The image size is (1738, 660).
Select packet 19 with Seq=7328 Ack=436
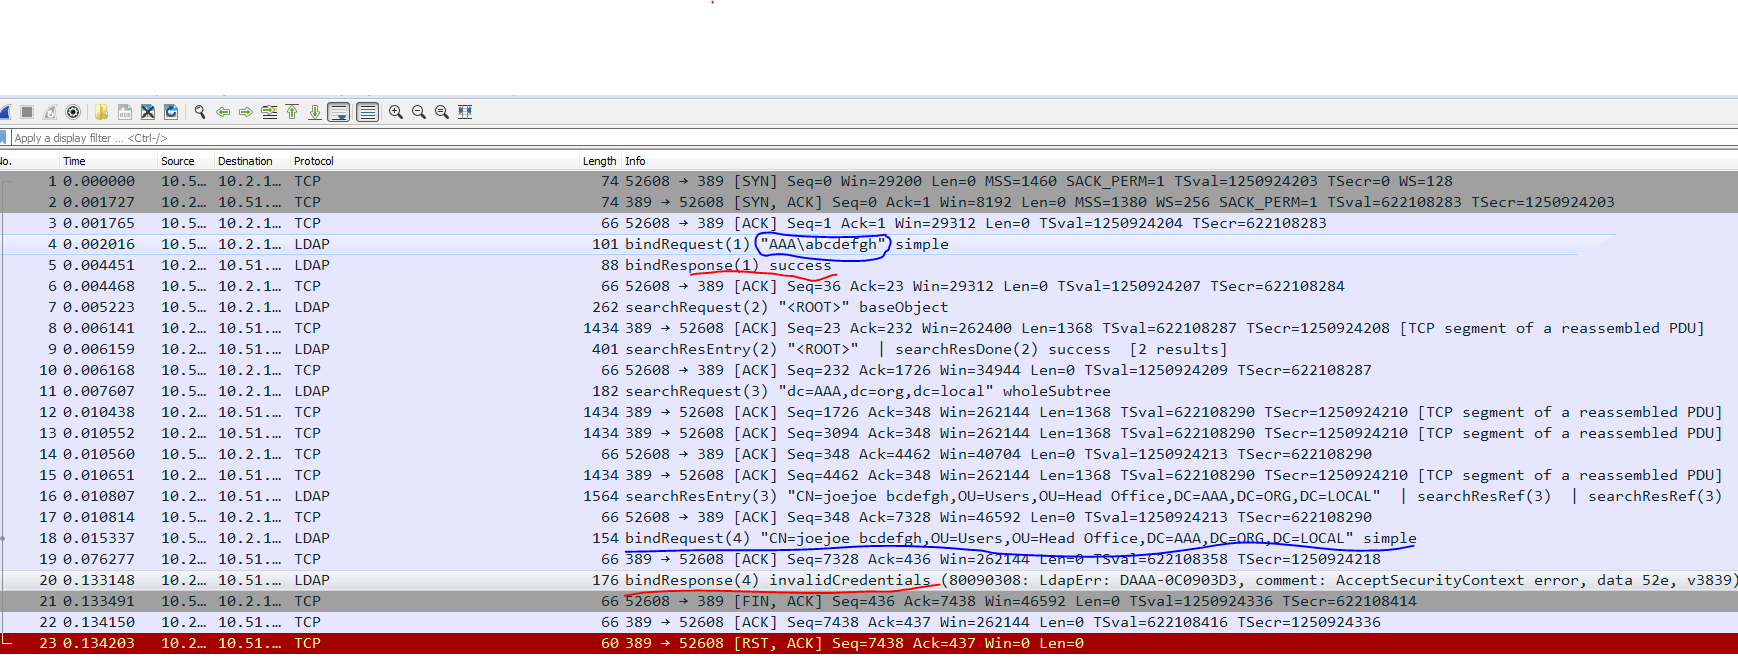(869, 559)
